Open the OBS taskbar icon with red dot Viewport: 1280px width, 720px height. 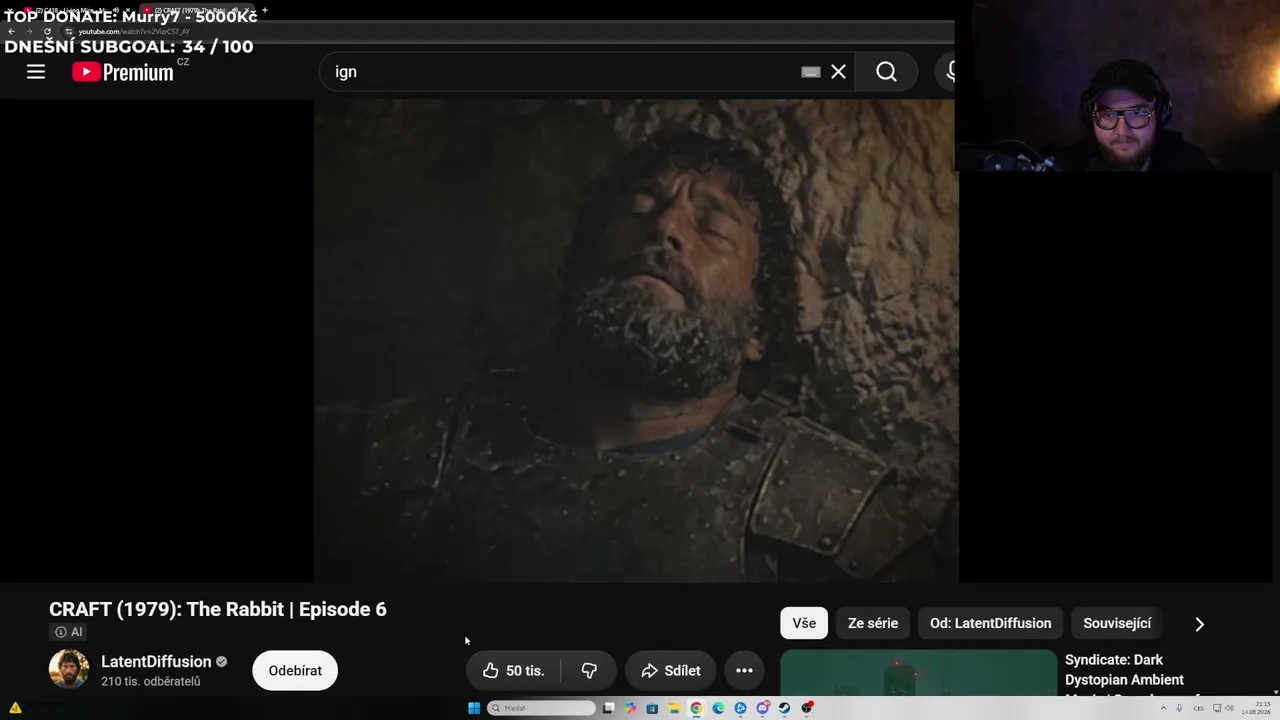807,708
